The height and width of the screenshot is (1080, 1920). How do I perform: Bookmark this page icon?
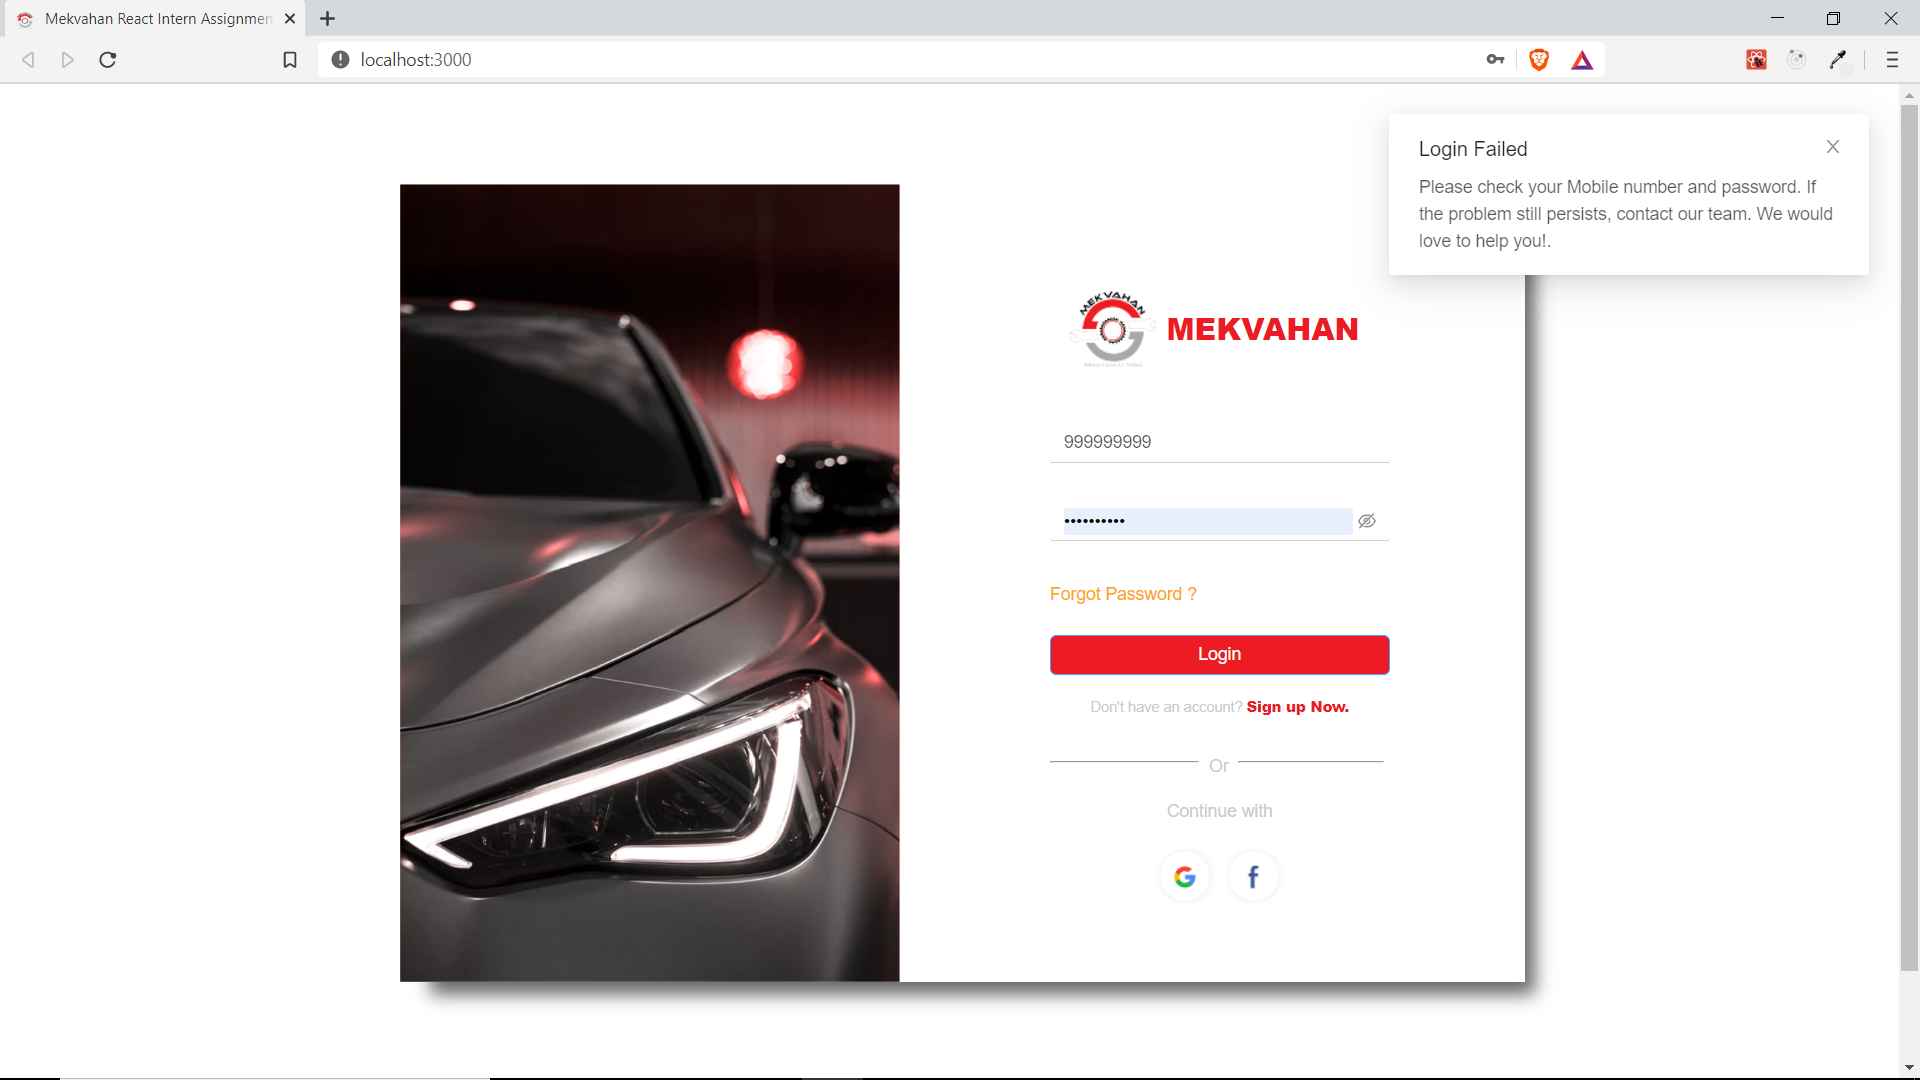290,60
